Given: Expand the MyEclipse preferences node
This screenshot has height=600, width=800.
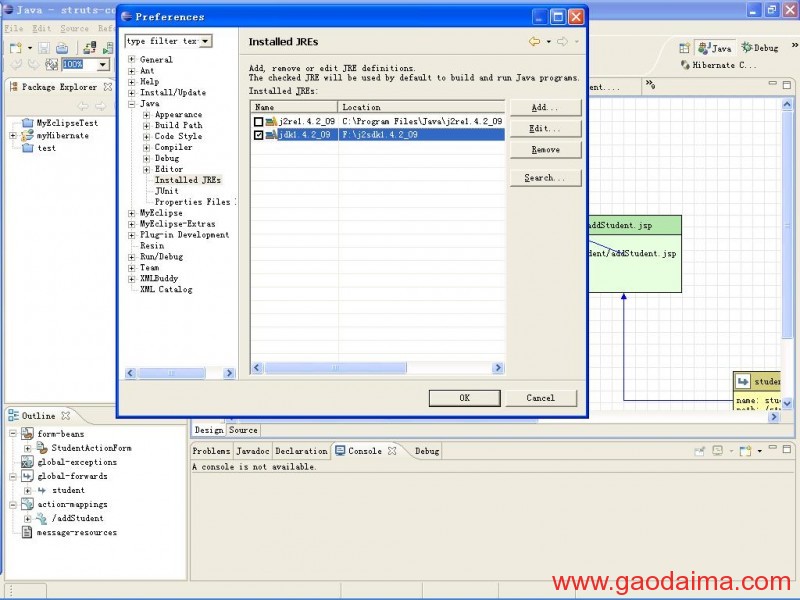Looking at the screenshot, I should [132, 213].
